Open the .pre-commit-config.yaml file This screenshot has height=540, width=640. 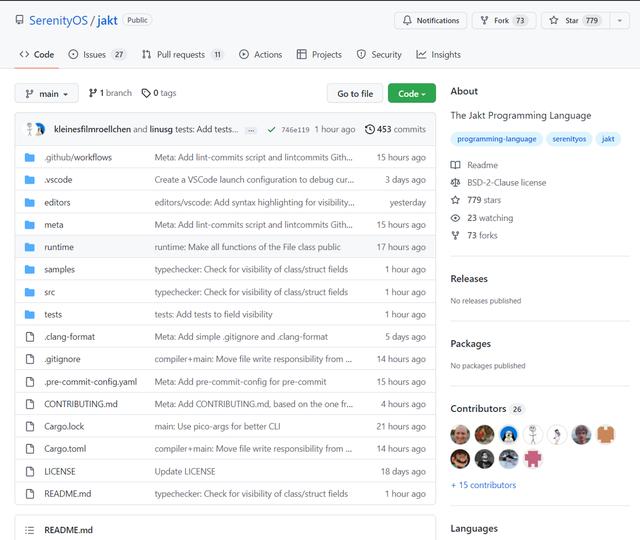pyautogui.click(x=91, y=382)
